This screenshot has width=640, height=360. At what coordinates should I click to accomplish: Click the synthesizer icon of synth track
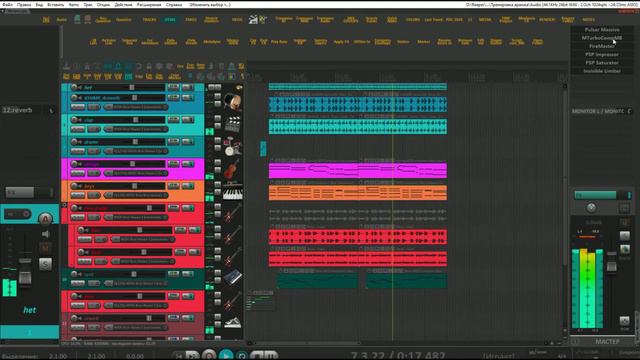tap(233, 278)
